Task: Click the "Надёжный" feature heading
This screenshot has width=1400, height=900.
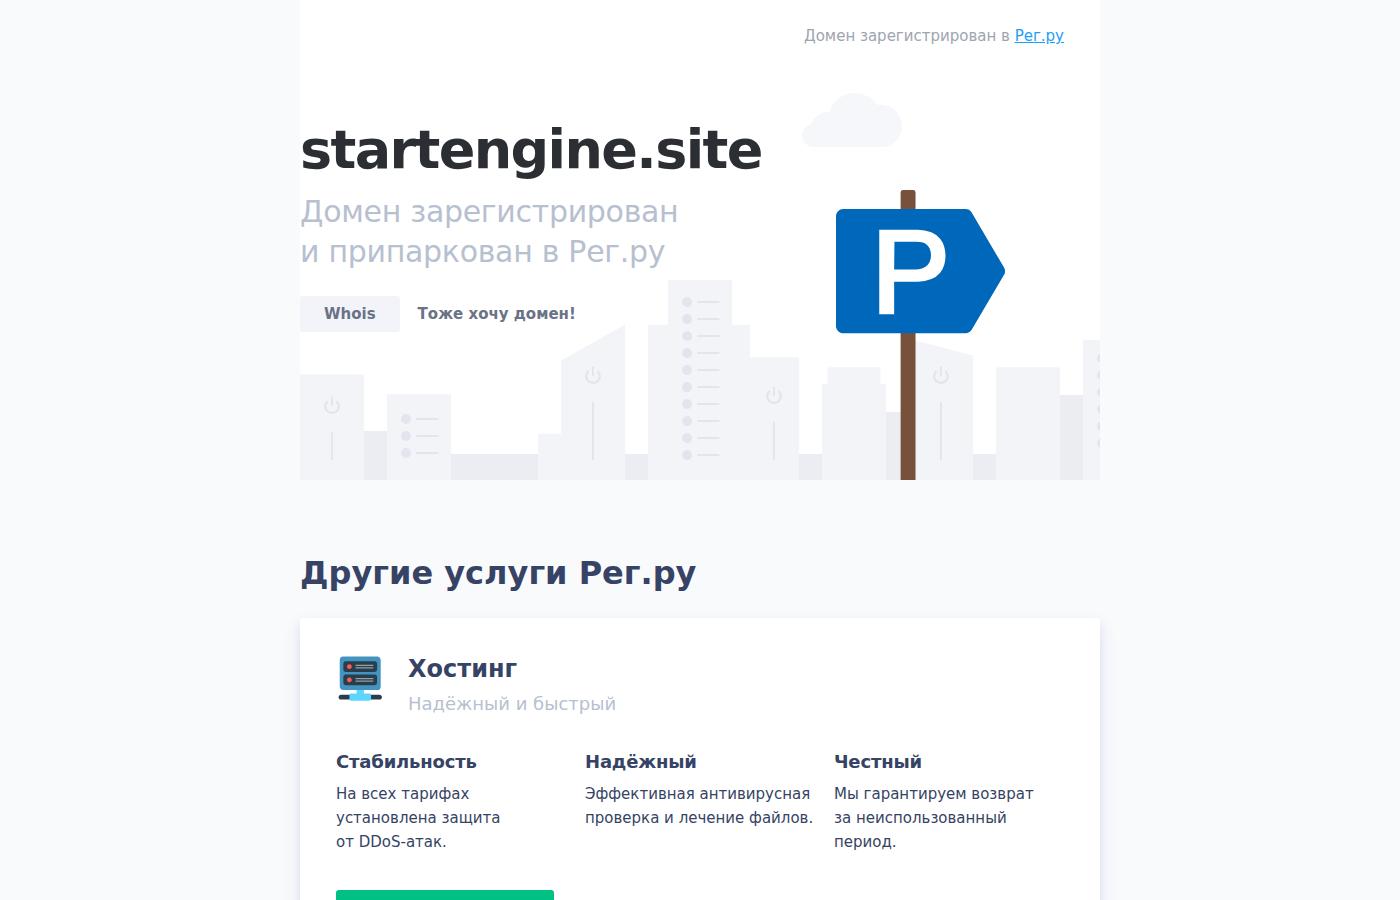Action: pyautogui.click(x=641, y=762)
